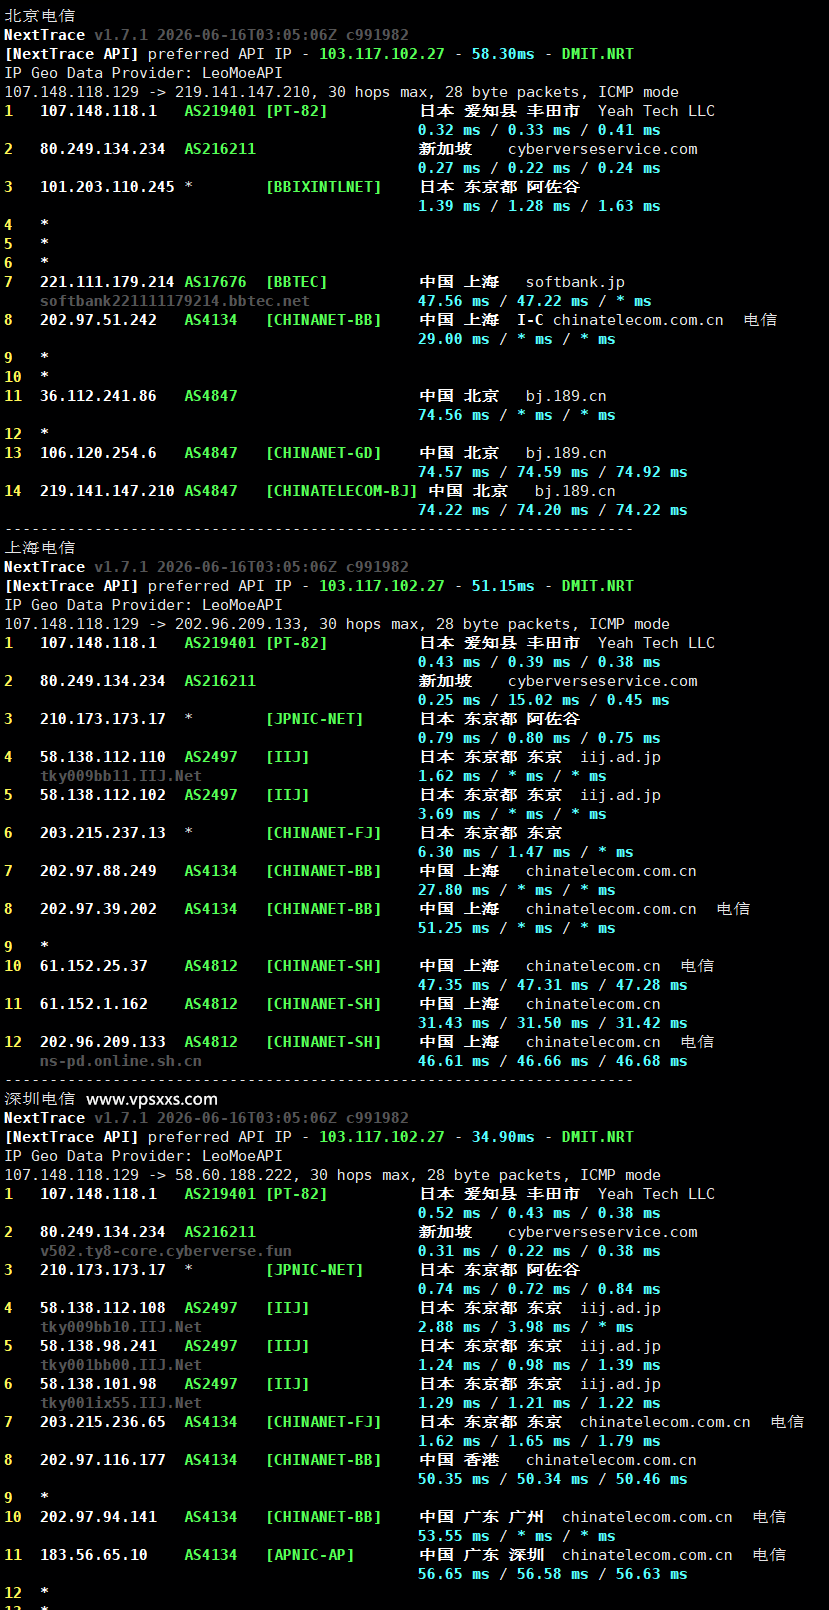
Task: Click the 中国 香港 location text
Action: 459,1460
